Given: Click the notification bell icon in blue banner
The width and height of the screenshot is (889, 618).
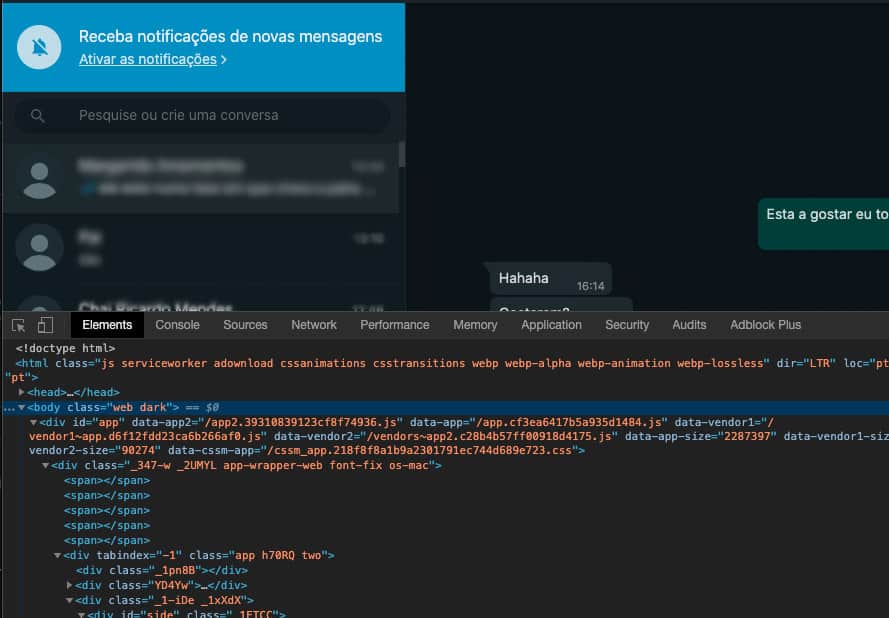Looking at the screenshot, I should [39, 46].
